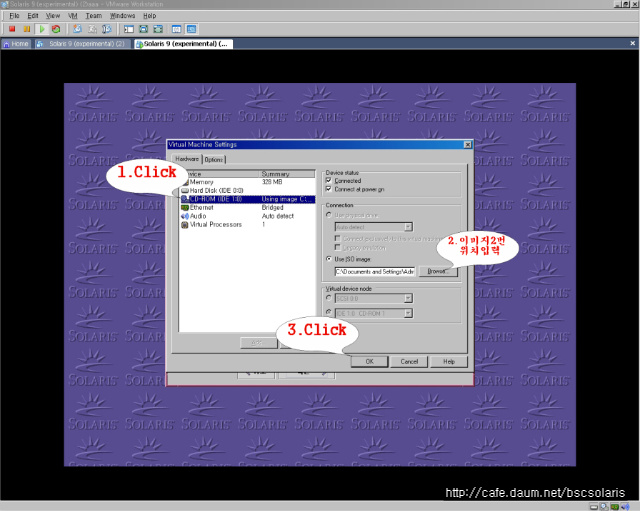Switch to Solaris 9 (experimental) (2) tab

82,44
